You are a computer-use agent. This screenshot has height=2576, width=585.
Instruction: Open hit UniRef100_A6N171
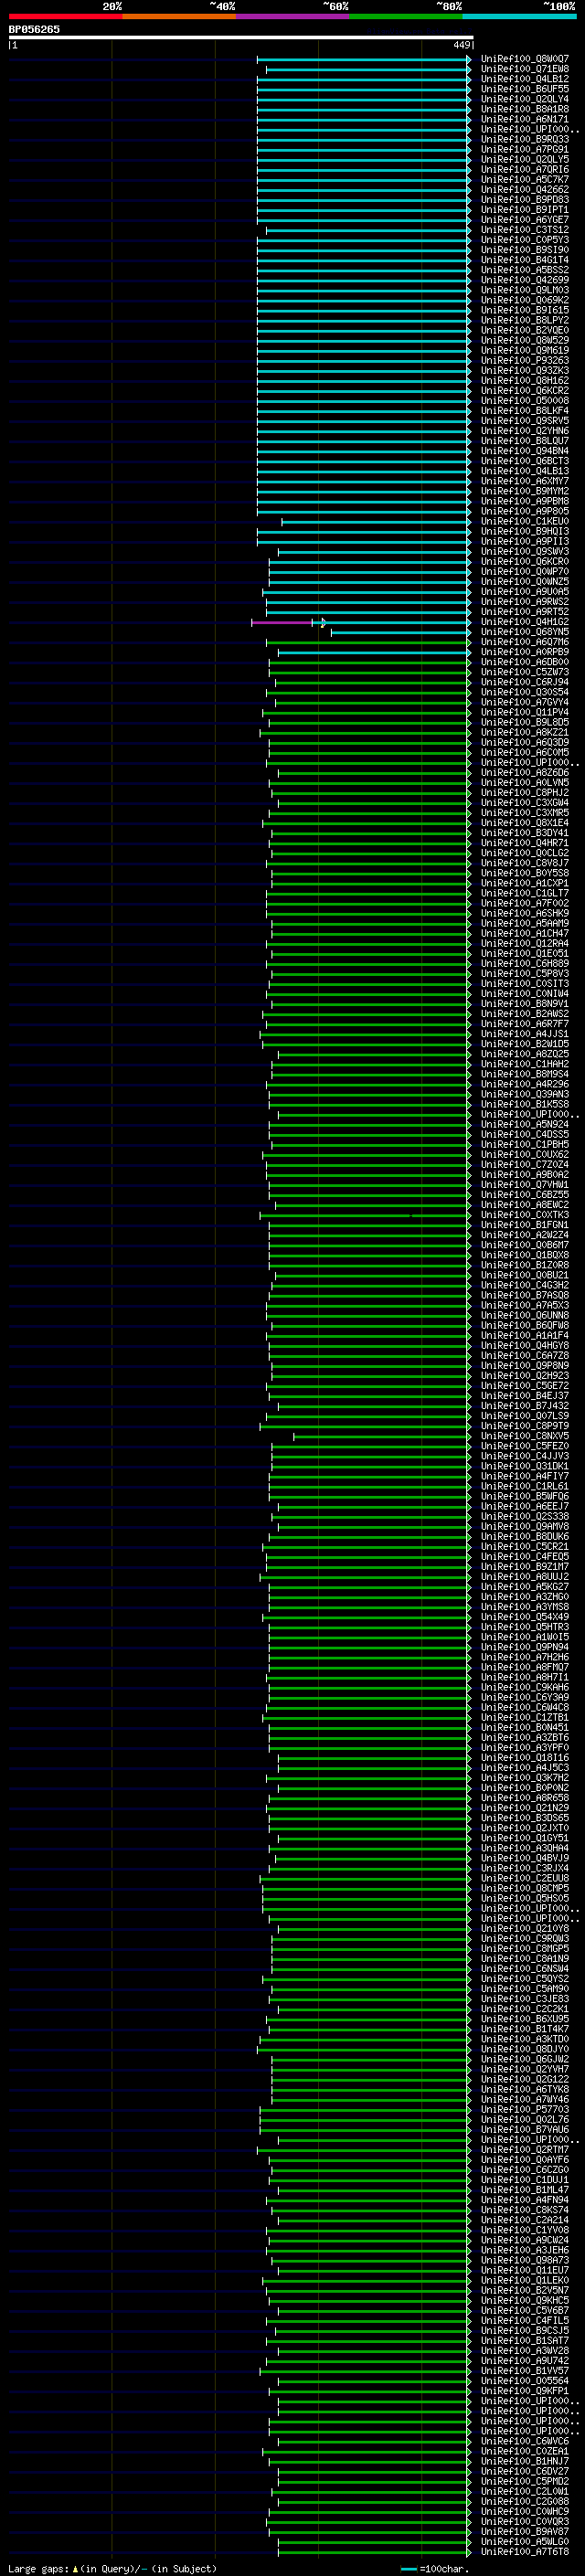point(524,119)
